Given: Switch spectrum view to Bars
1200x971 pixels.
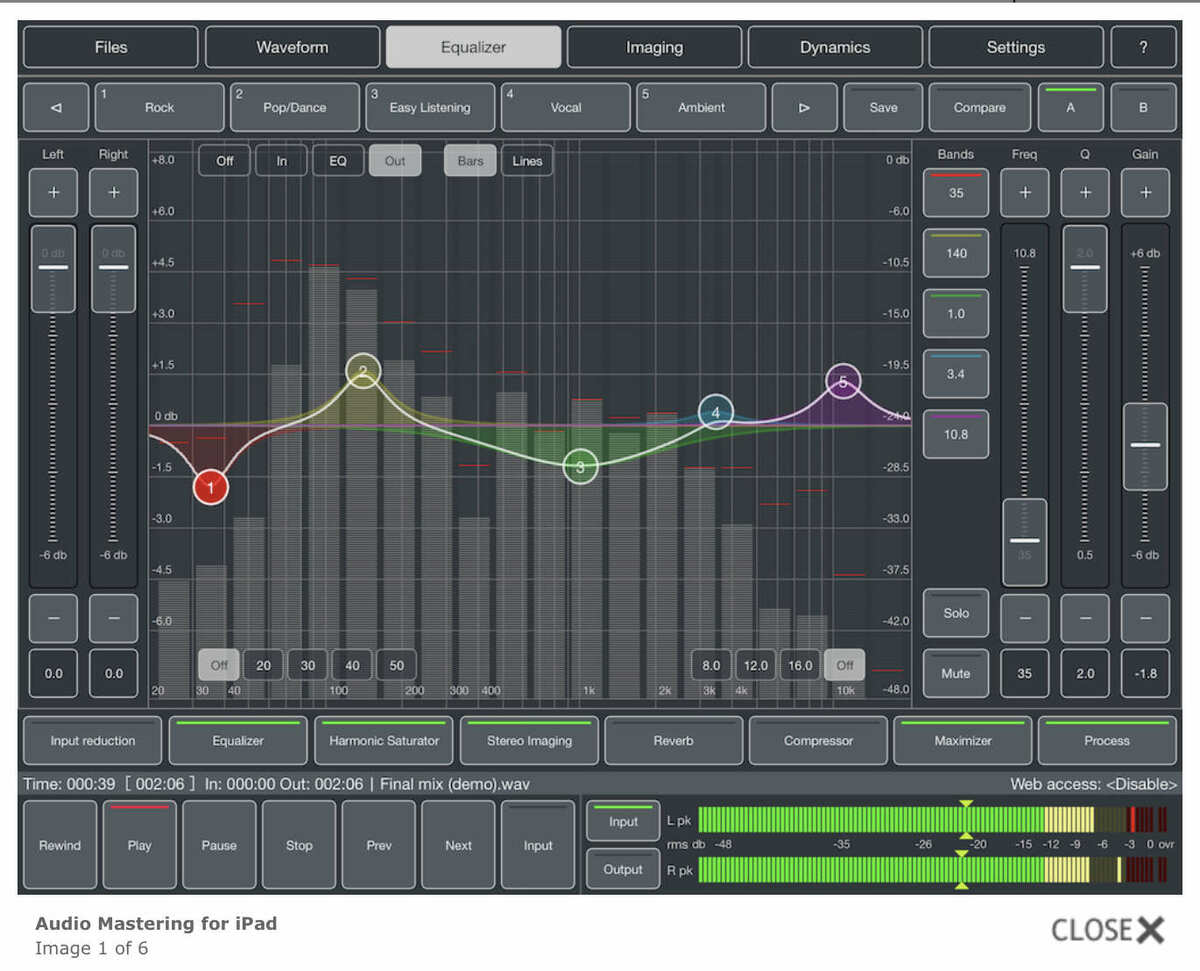Looking at the screenshot, I should click(470, 160).
